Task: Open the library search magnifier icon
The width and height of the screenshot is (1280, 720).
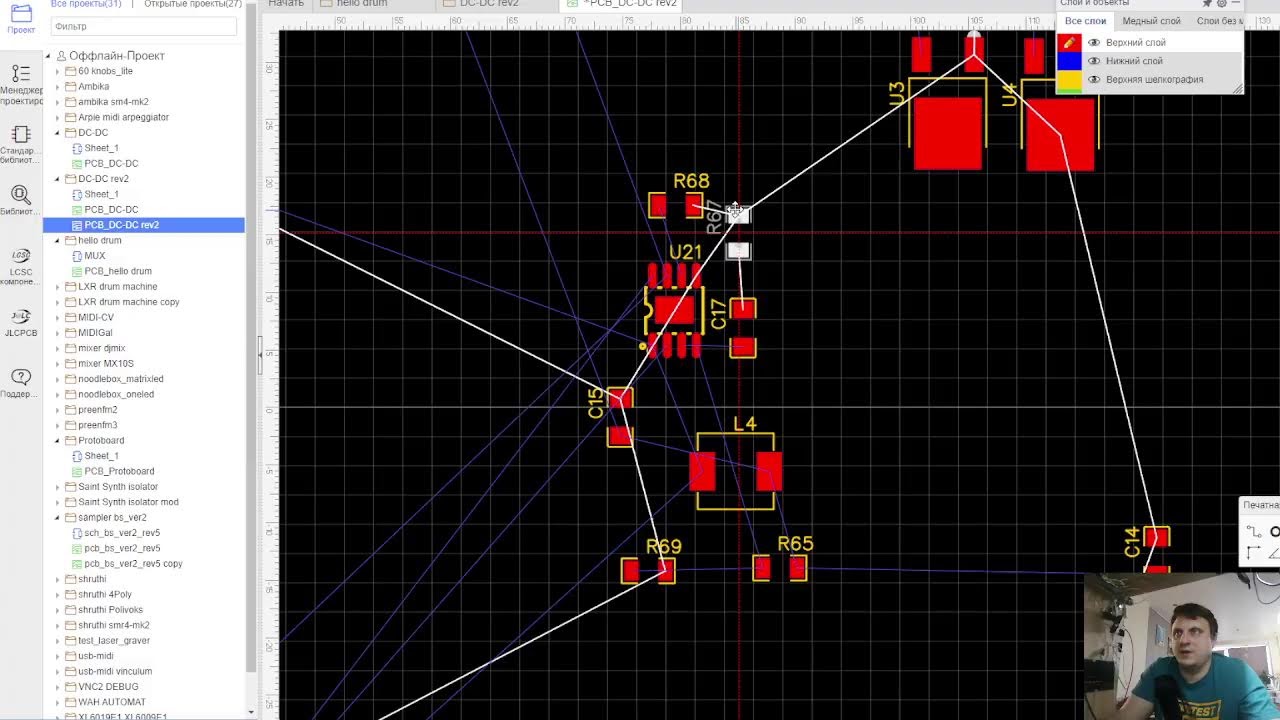Action: pos(21,195)
